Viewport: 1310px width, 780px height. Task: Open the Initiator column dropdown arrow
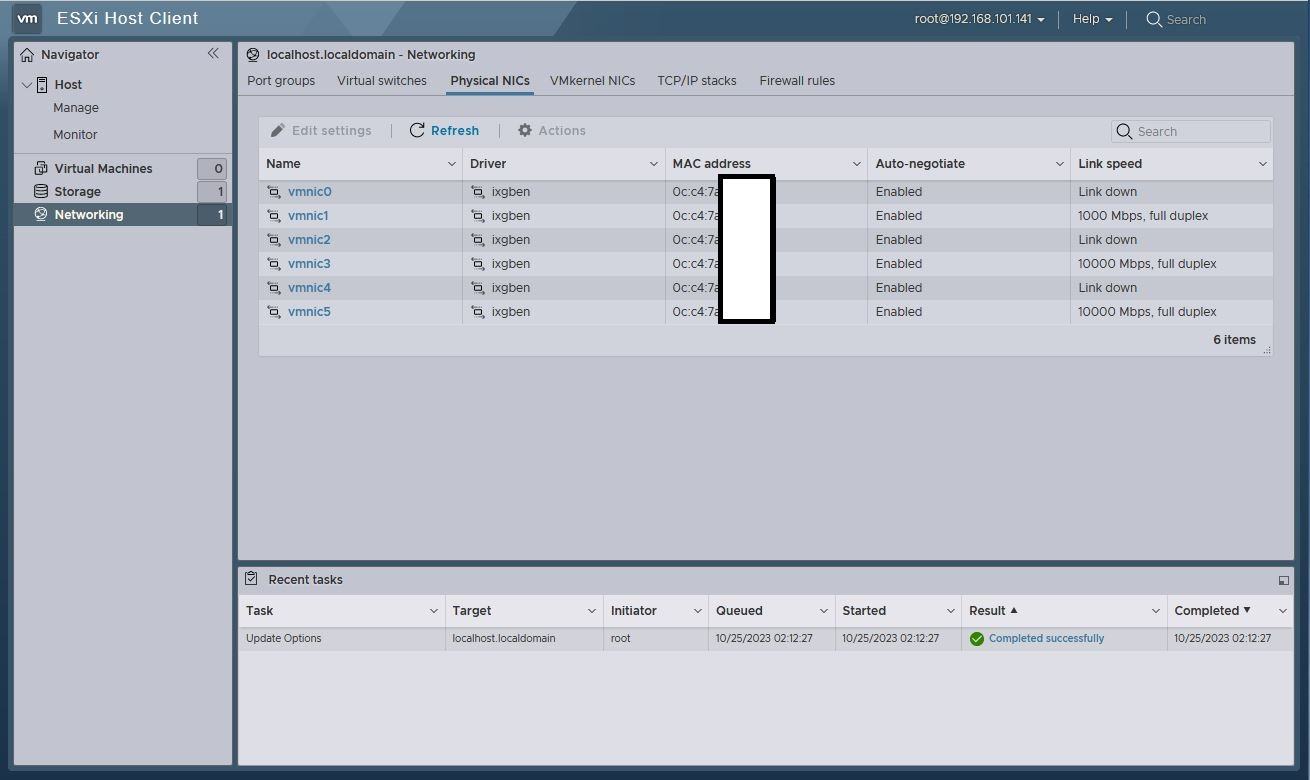point(697,611)
